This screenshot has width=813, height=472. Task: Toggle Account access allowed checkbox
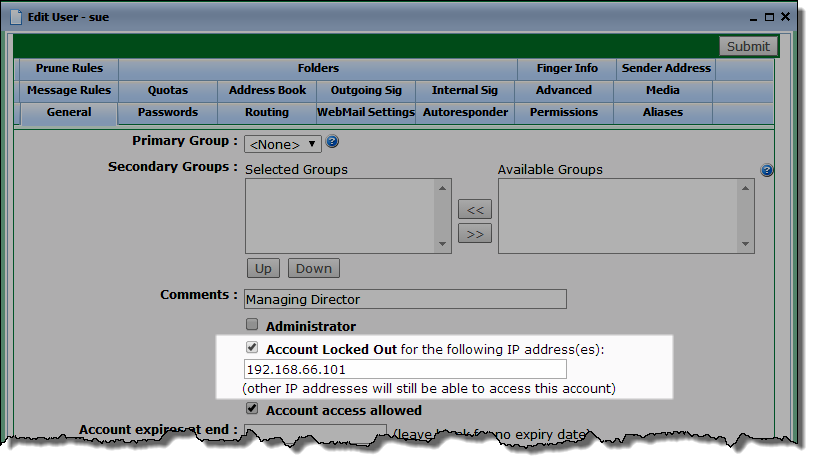252,409
